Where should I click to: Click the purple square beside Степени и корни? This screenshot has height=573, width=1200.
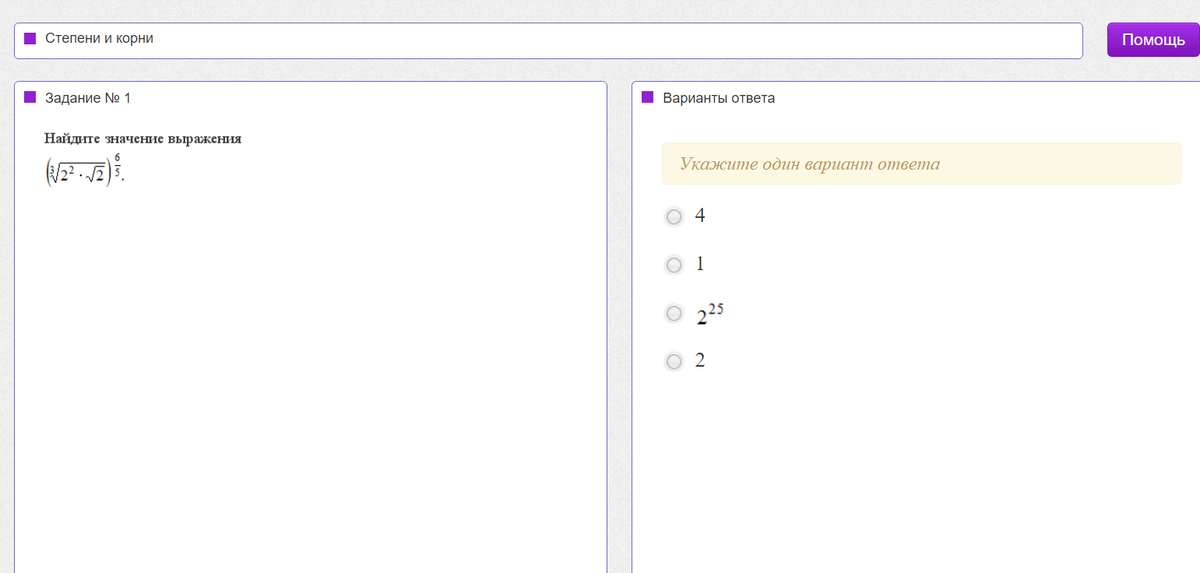30,38
